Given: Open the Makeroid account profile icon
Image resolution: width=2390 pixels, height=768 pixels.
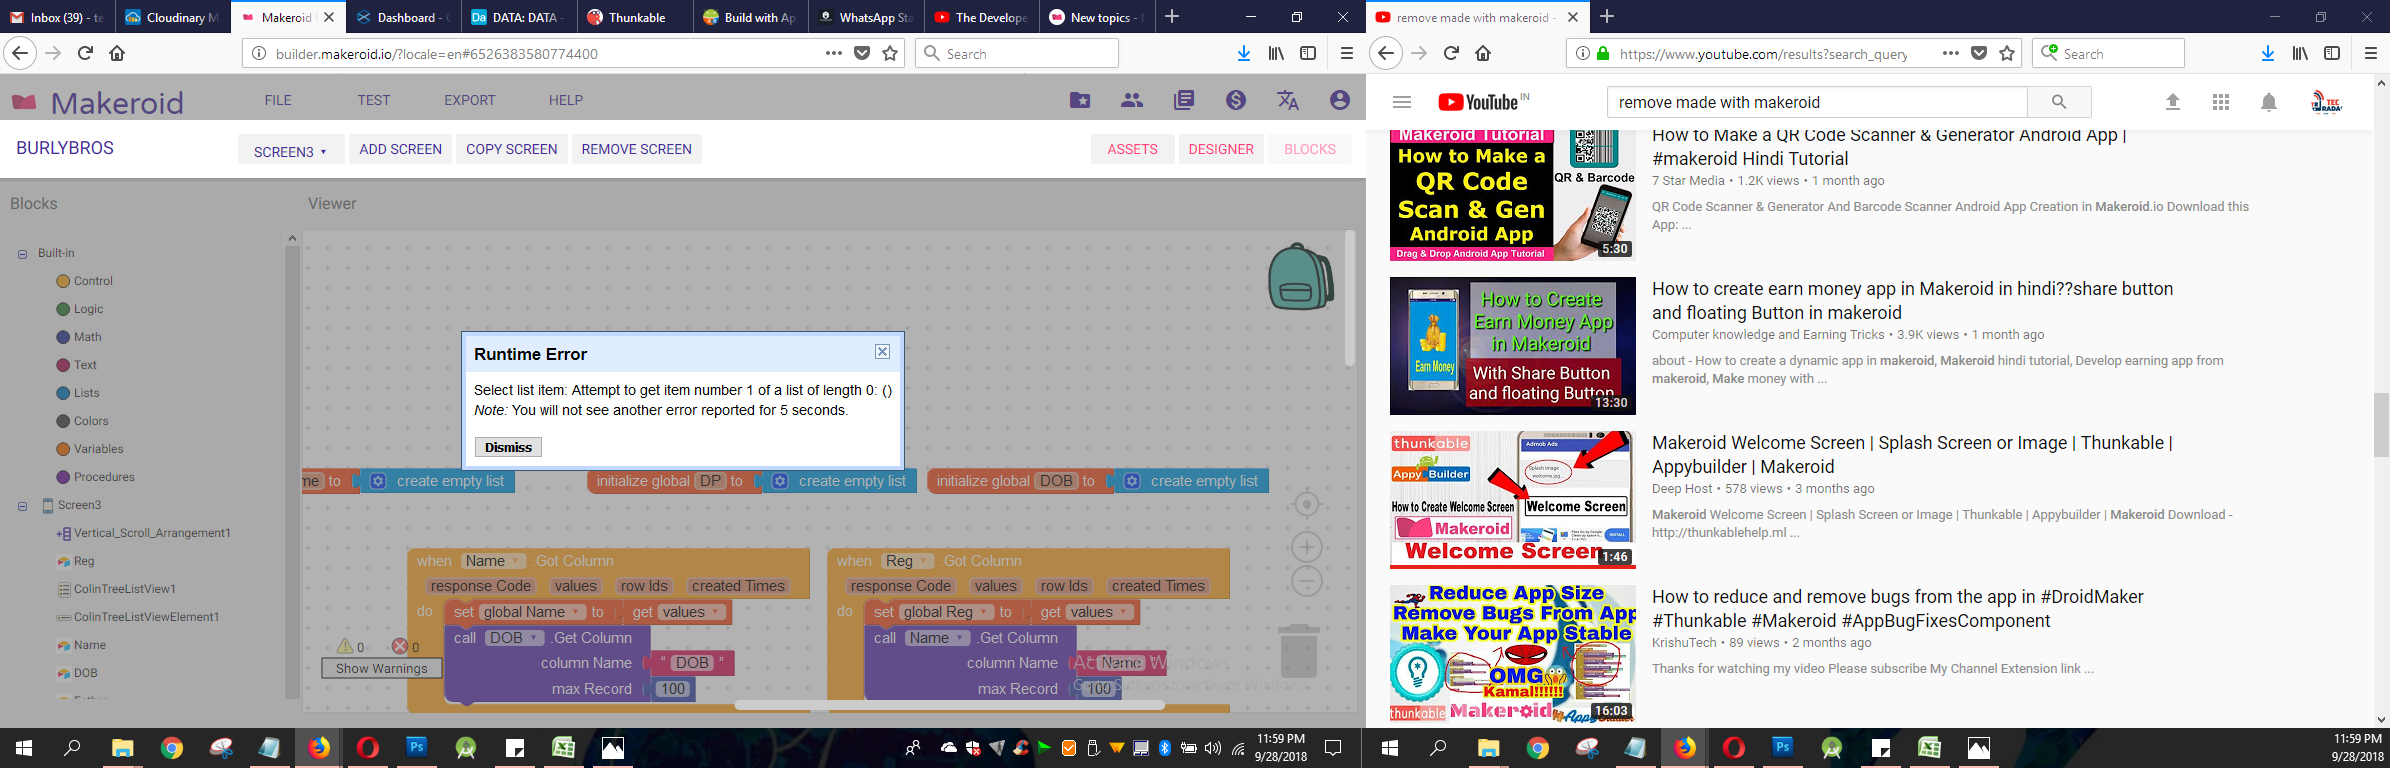Looking at the screenshot, I should coord(1340,100).
